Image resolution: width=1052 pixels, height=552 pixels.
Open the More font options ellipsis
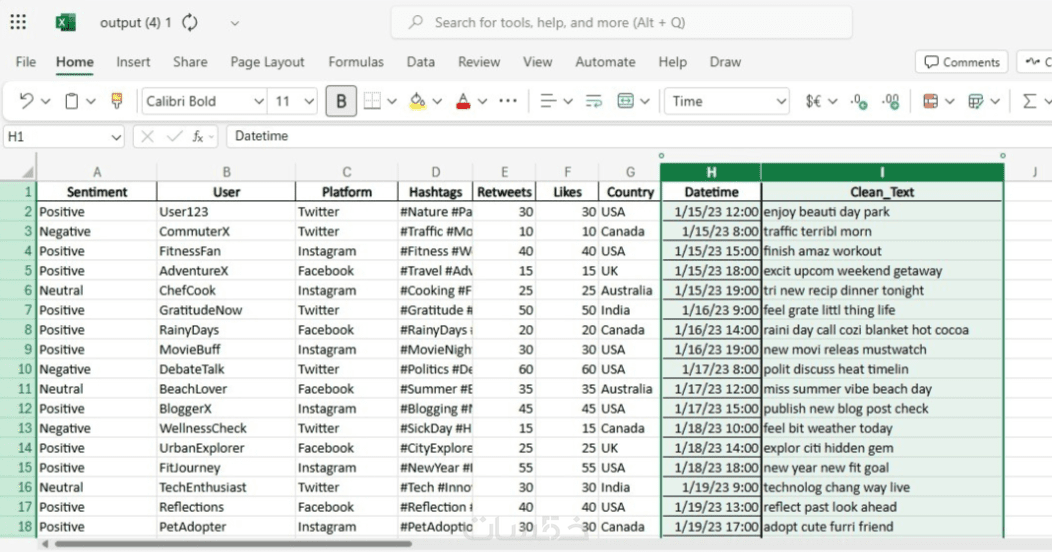[508, 101]
